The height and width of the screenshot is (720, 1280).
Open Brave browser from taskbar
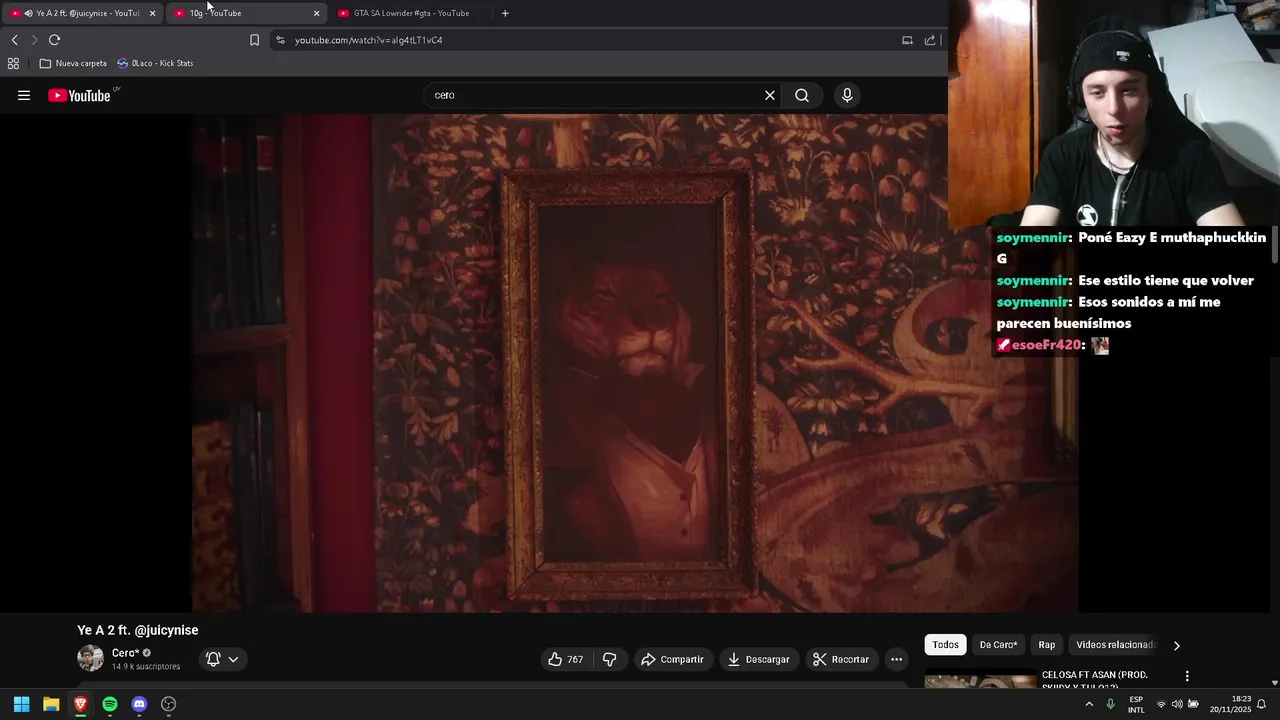80,704
